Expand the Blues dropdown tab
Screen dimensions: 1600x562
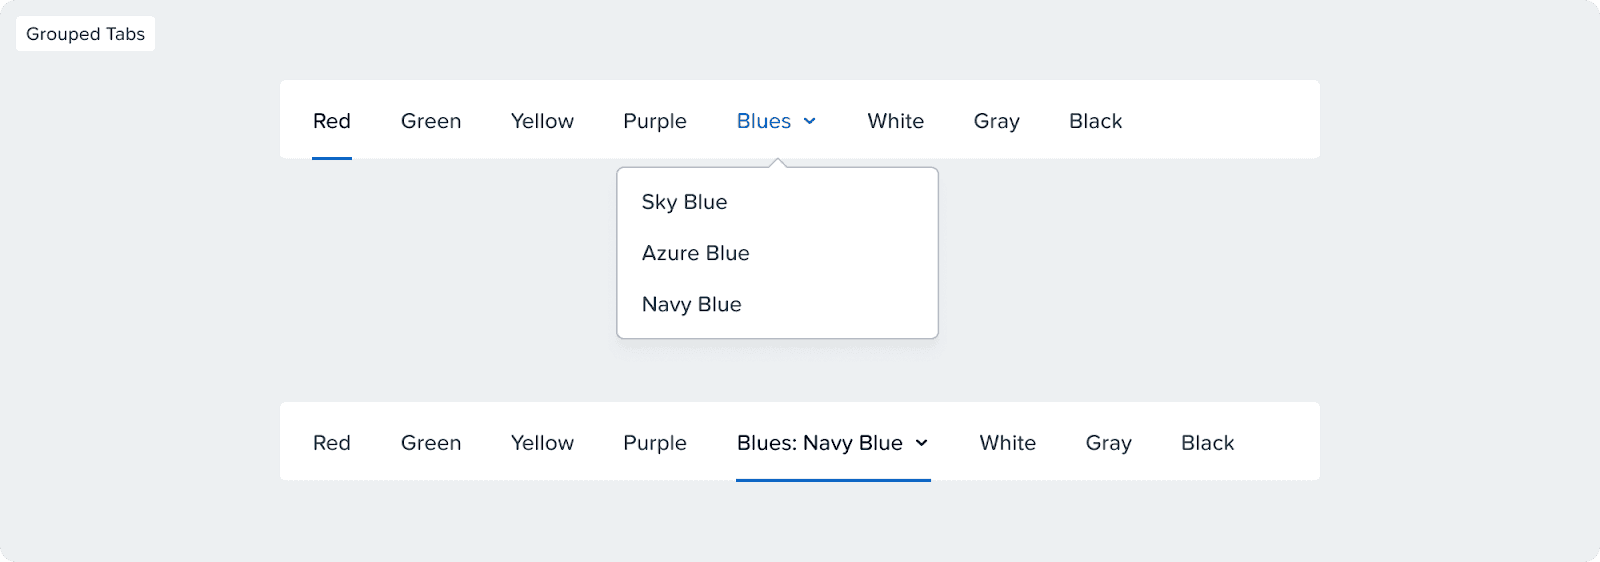[764, 121]
